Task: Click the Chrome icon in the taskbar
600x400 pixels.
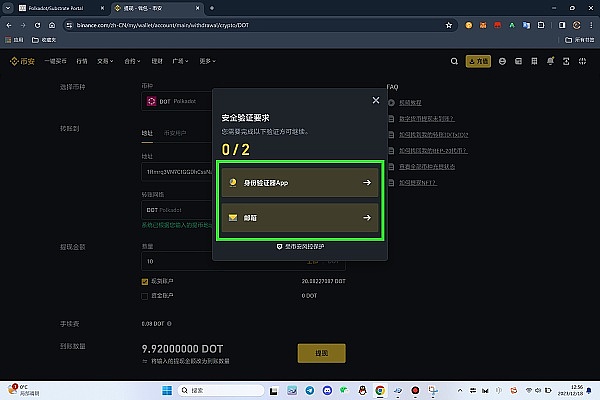Action: (x=380, y=390)
